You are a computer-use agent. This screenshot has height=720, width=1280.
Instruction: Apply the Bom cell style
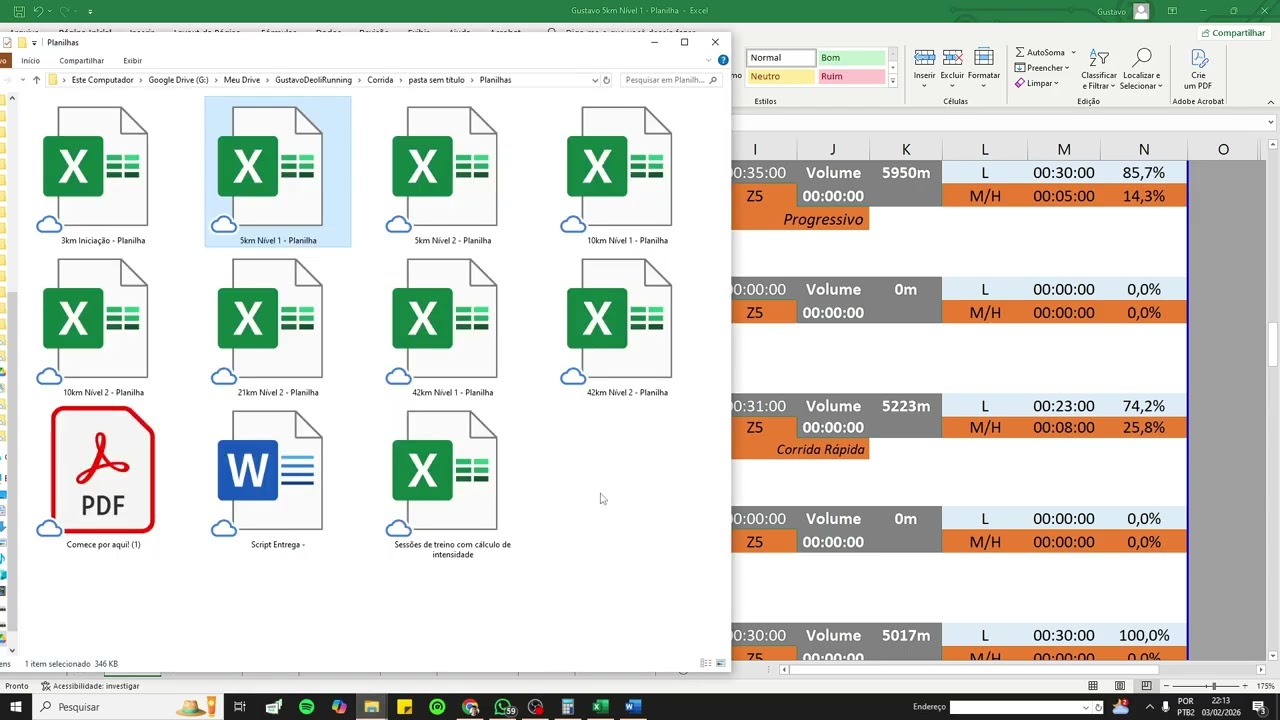point(852,58)
